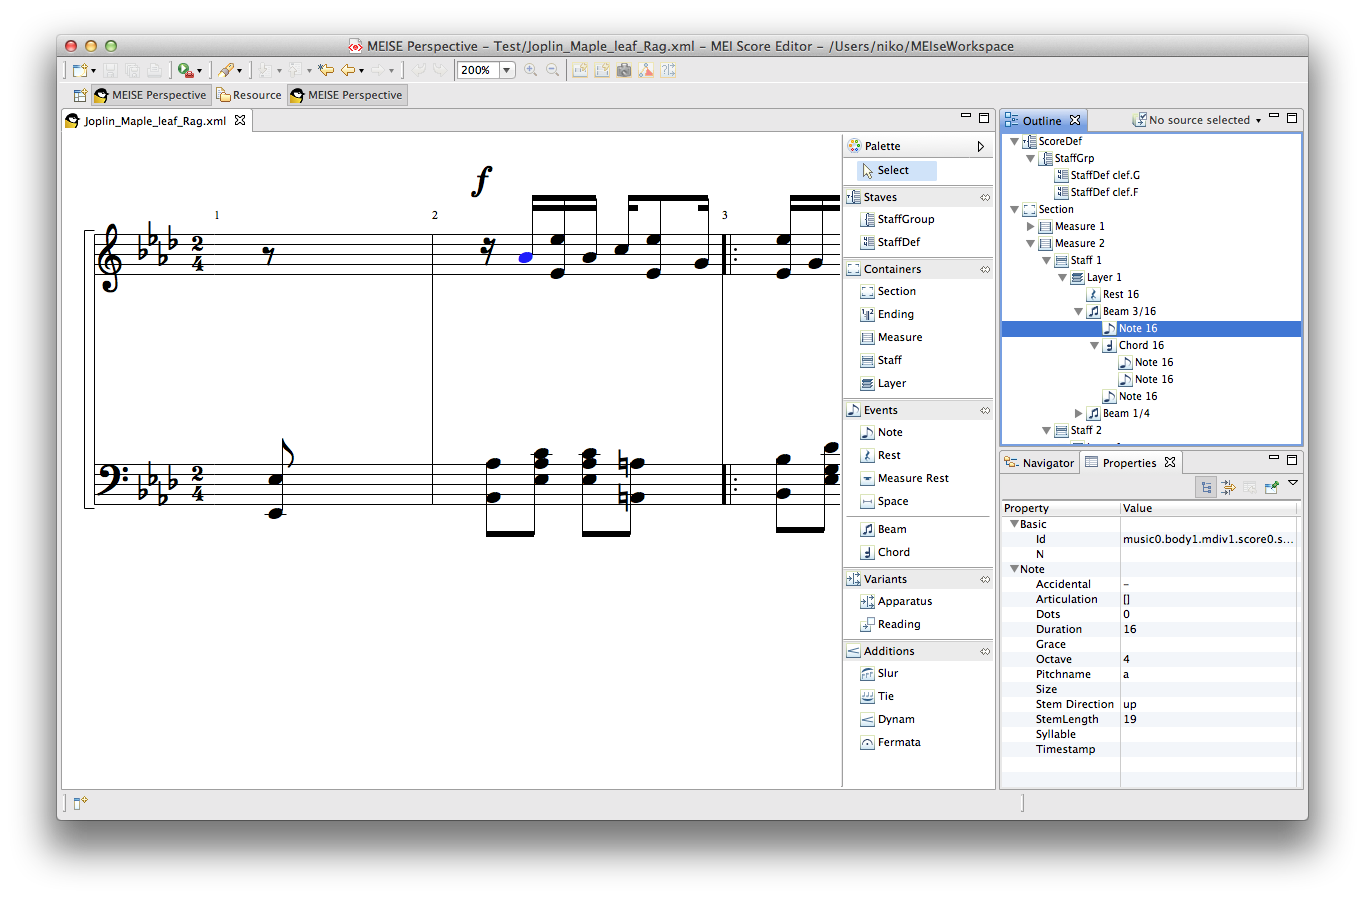Viewport: 1365px width, 899px height.
Task: Click the Measure Rest palette tool
Action: pyautogui.click(x=912, y=478)
